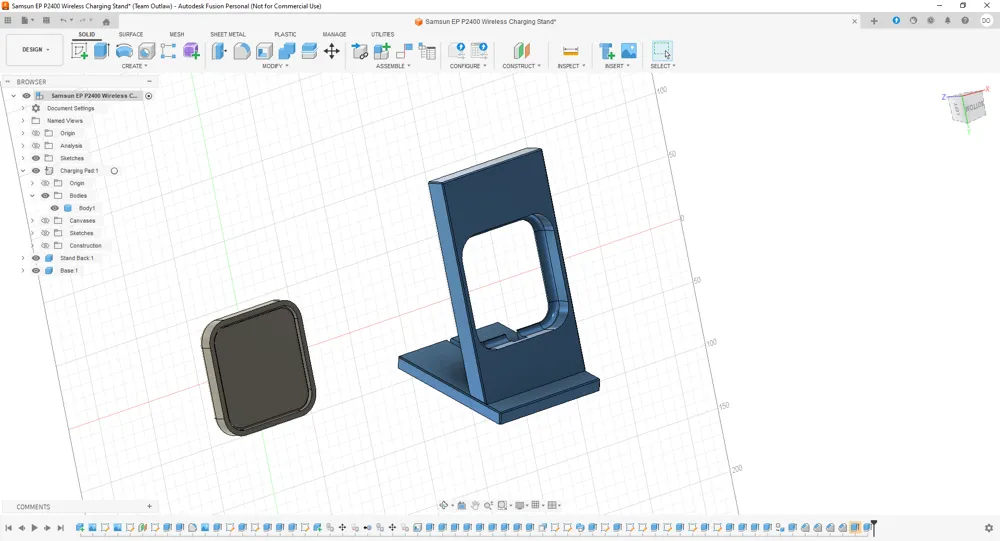Switch to the Surface tab
1000x541 pixels.
131,34
